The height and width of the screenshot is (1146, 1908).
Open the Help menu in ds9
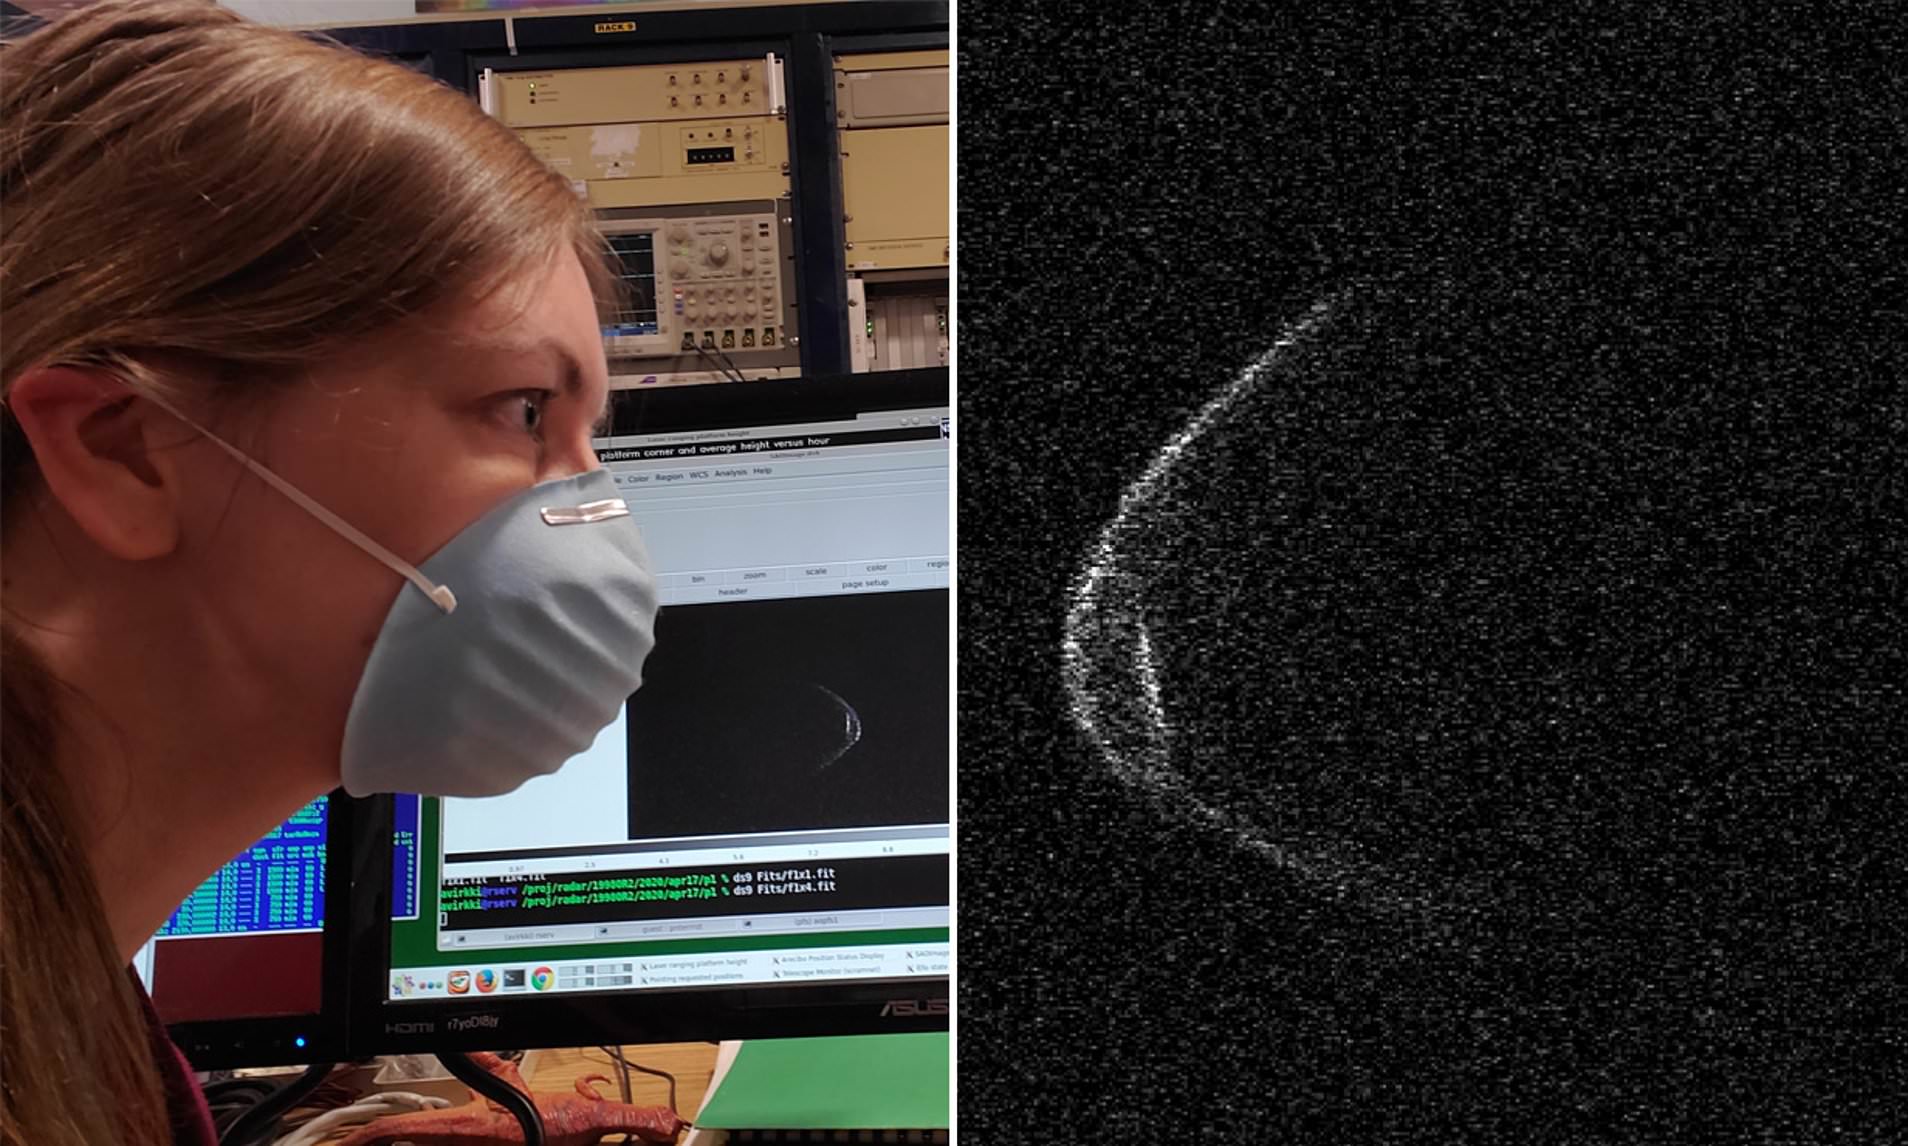(x=762, y=471)
